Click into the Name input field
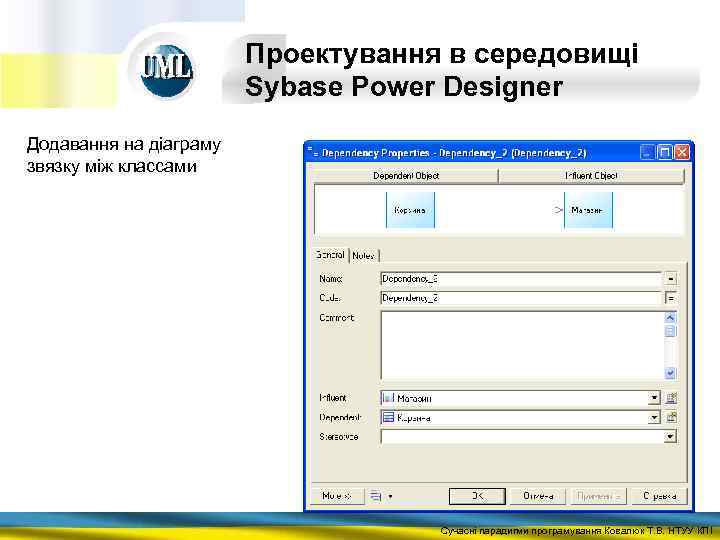720x540 pixels. (x=521, y=279)
